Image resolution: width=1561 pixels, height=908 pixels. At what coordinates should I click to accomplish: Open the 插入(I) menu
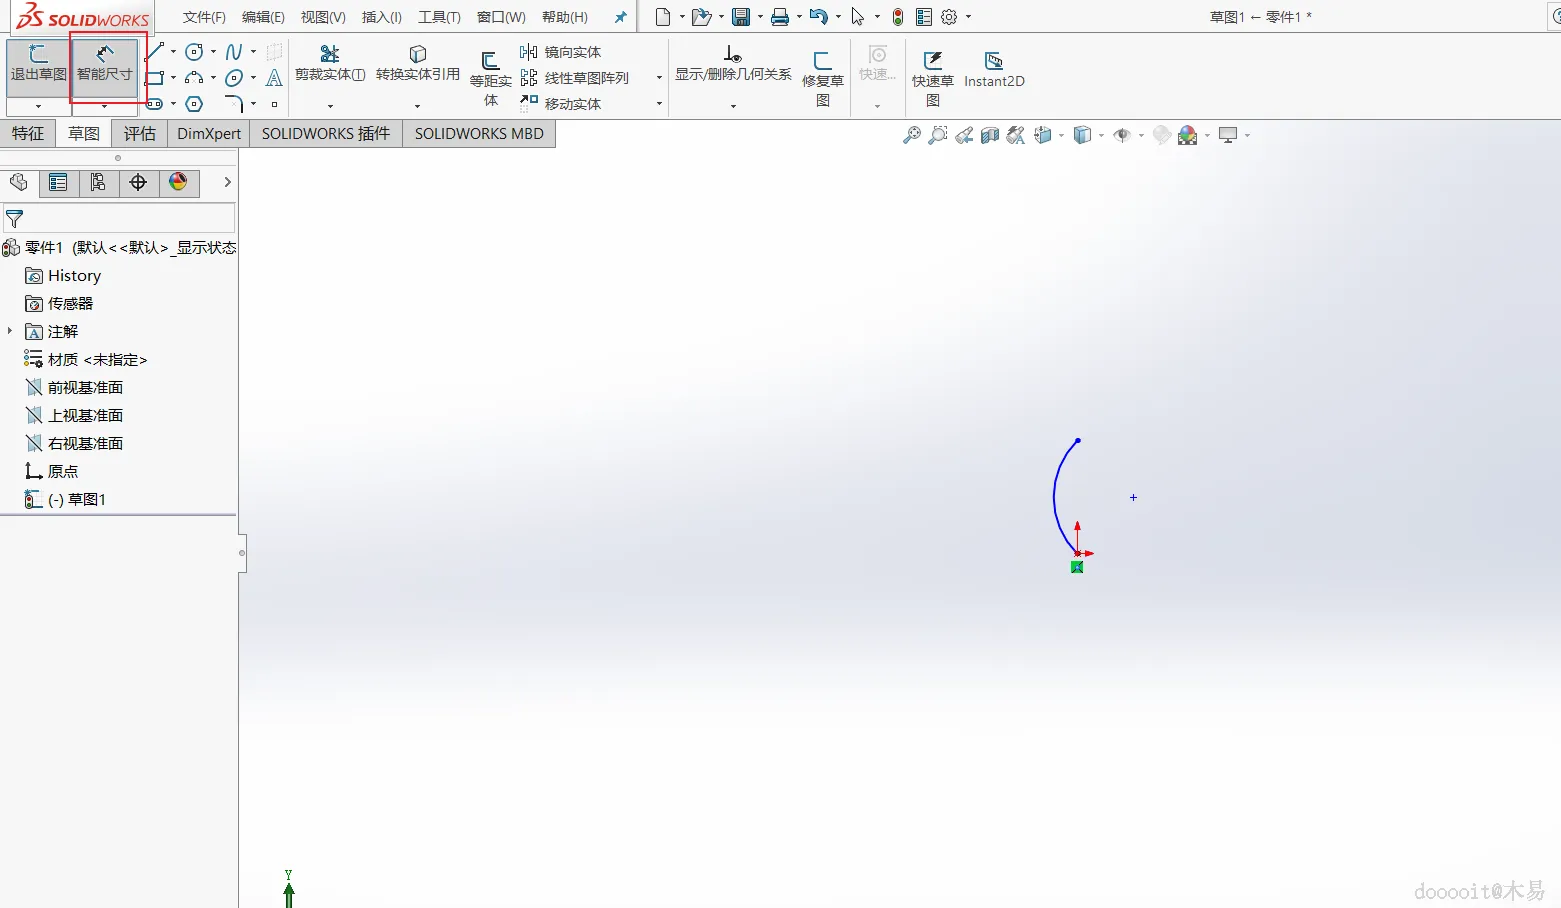pos(382,17)
